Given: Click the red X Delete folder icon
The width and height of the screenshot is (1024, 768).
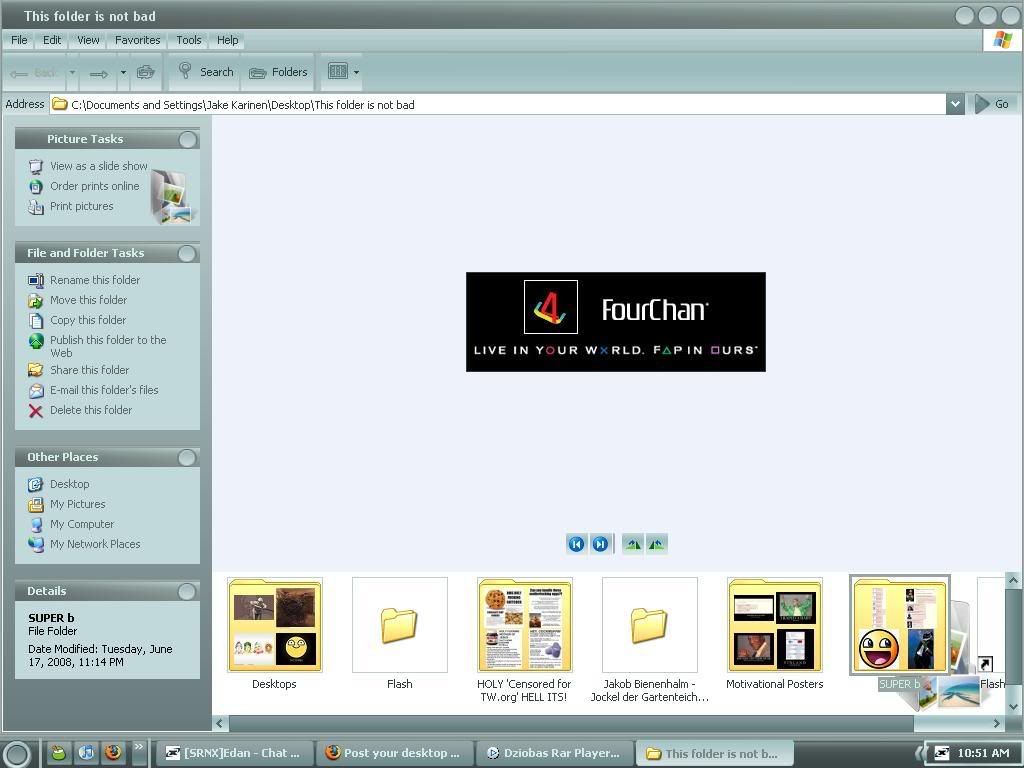Looking at the screenshot, I should tap(35, 411).
